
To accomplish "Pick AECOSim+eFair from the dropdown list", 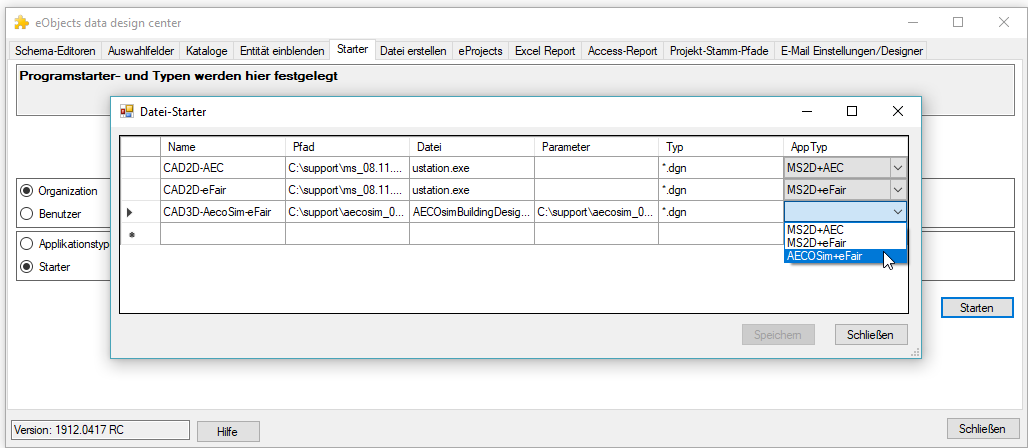I will tap(844, 256).
